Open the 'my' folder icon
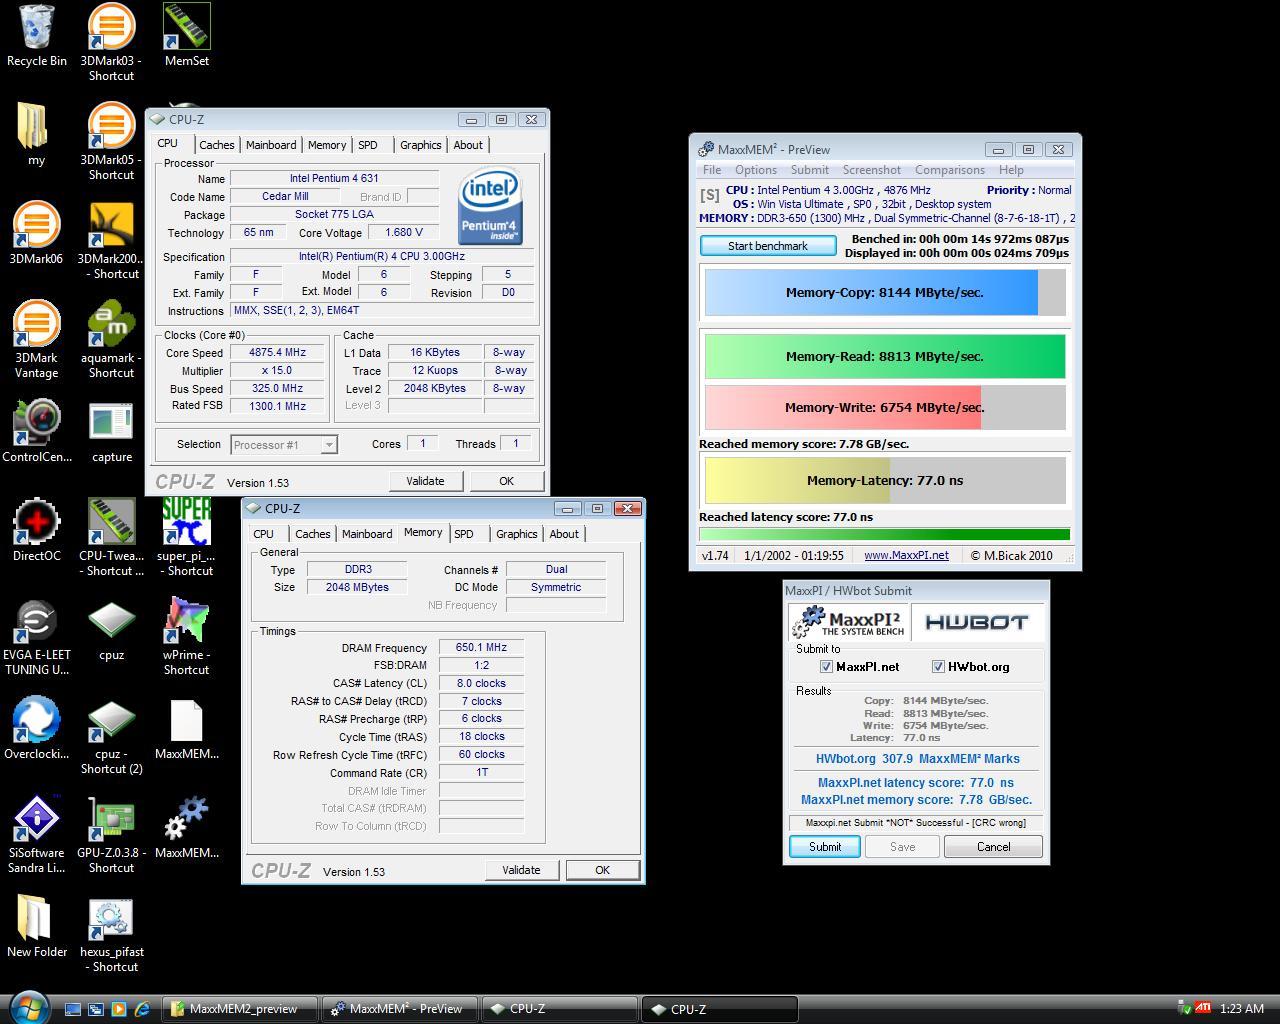1280x1024 pixels. (36, 134)
